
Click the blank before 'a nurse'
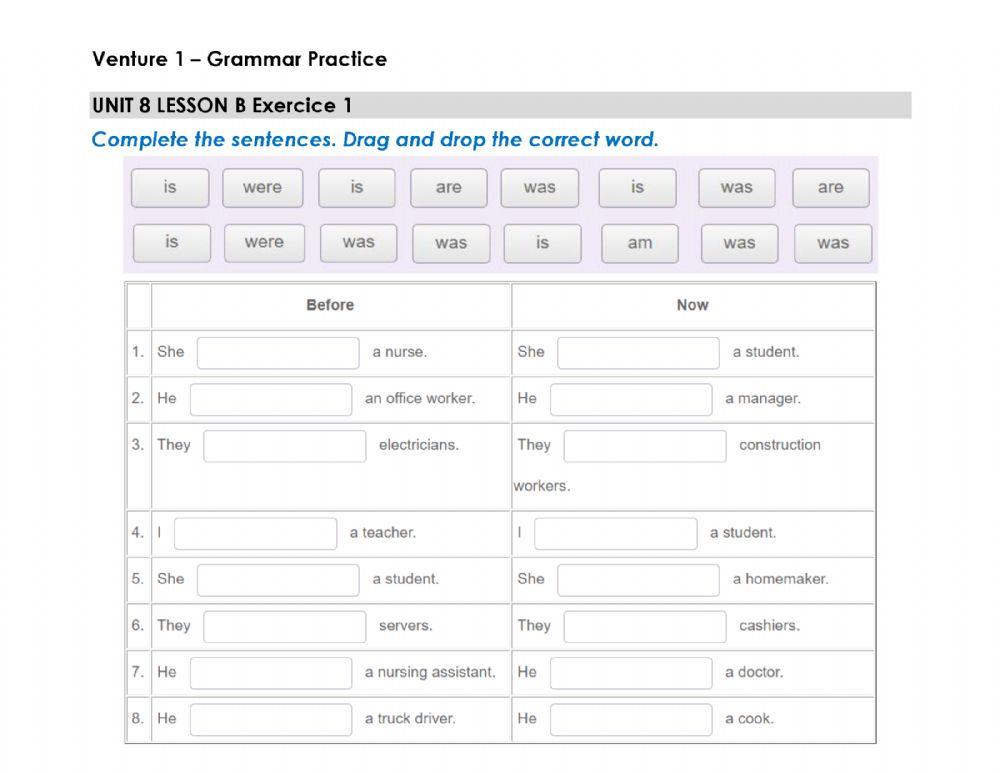278,352
